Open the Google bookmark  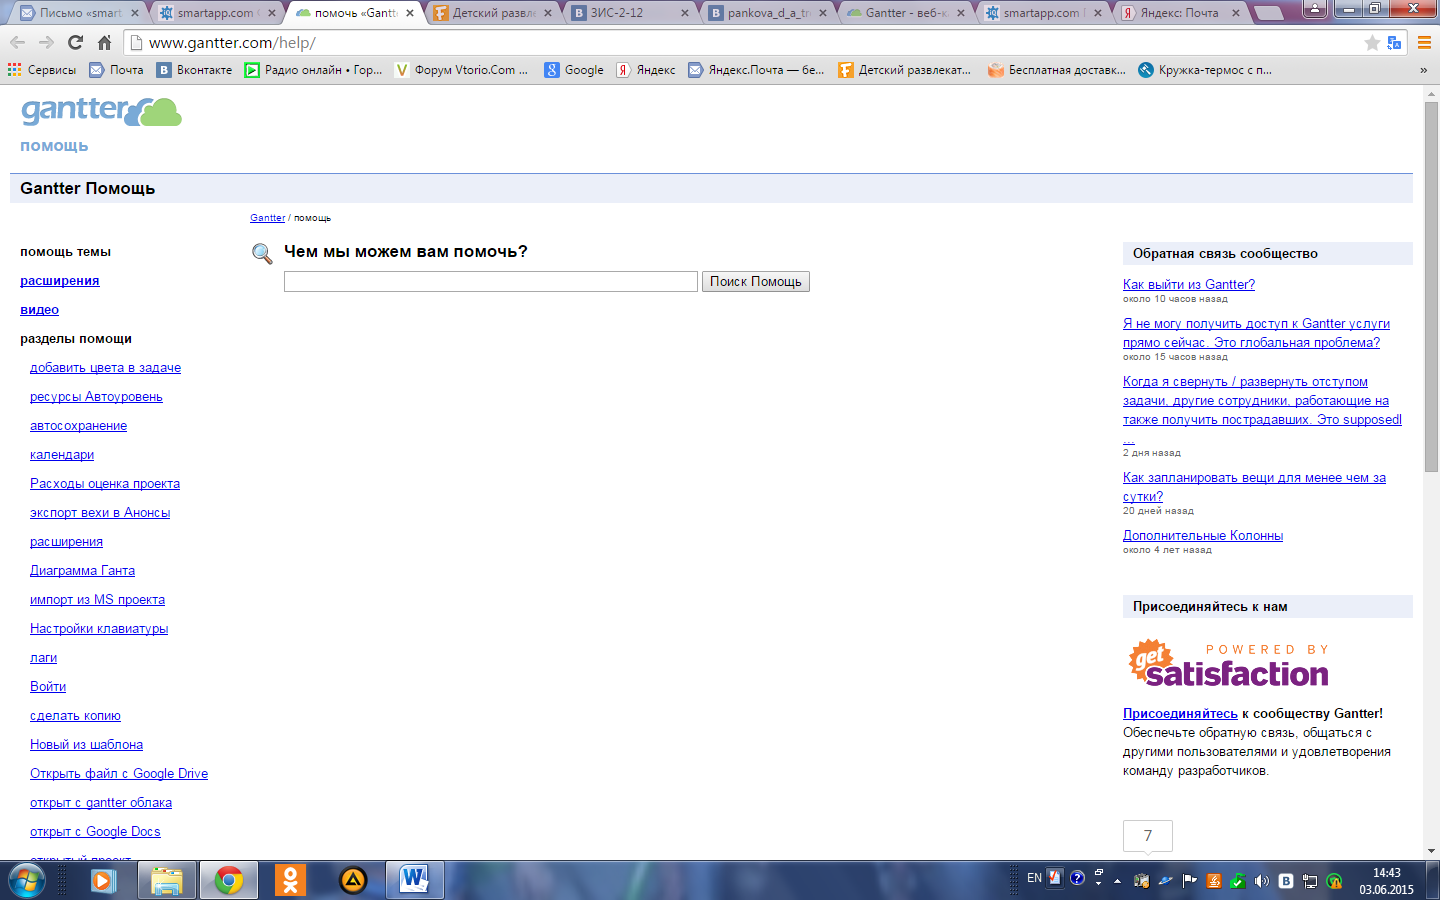tap(574, 70)
